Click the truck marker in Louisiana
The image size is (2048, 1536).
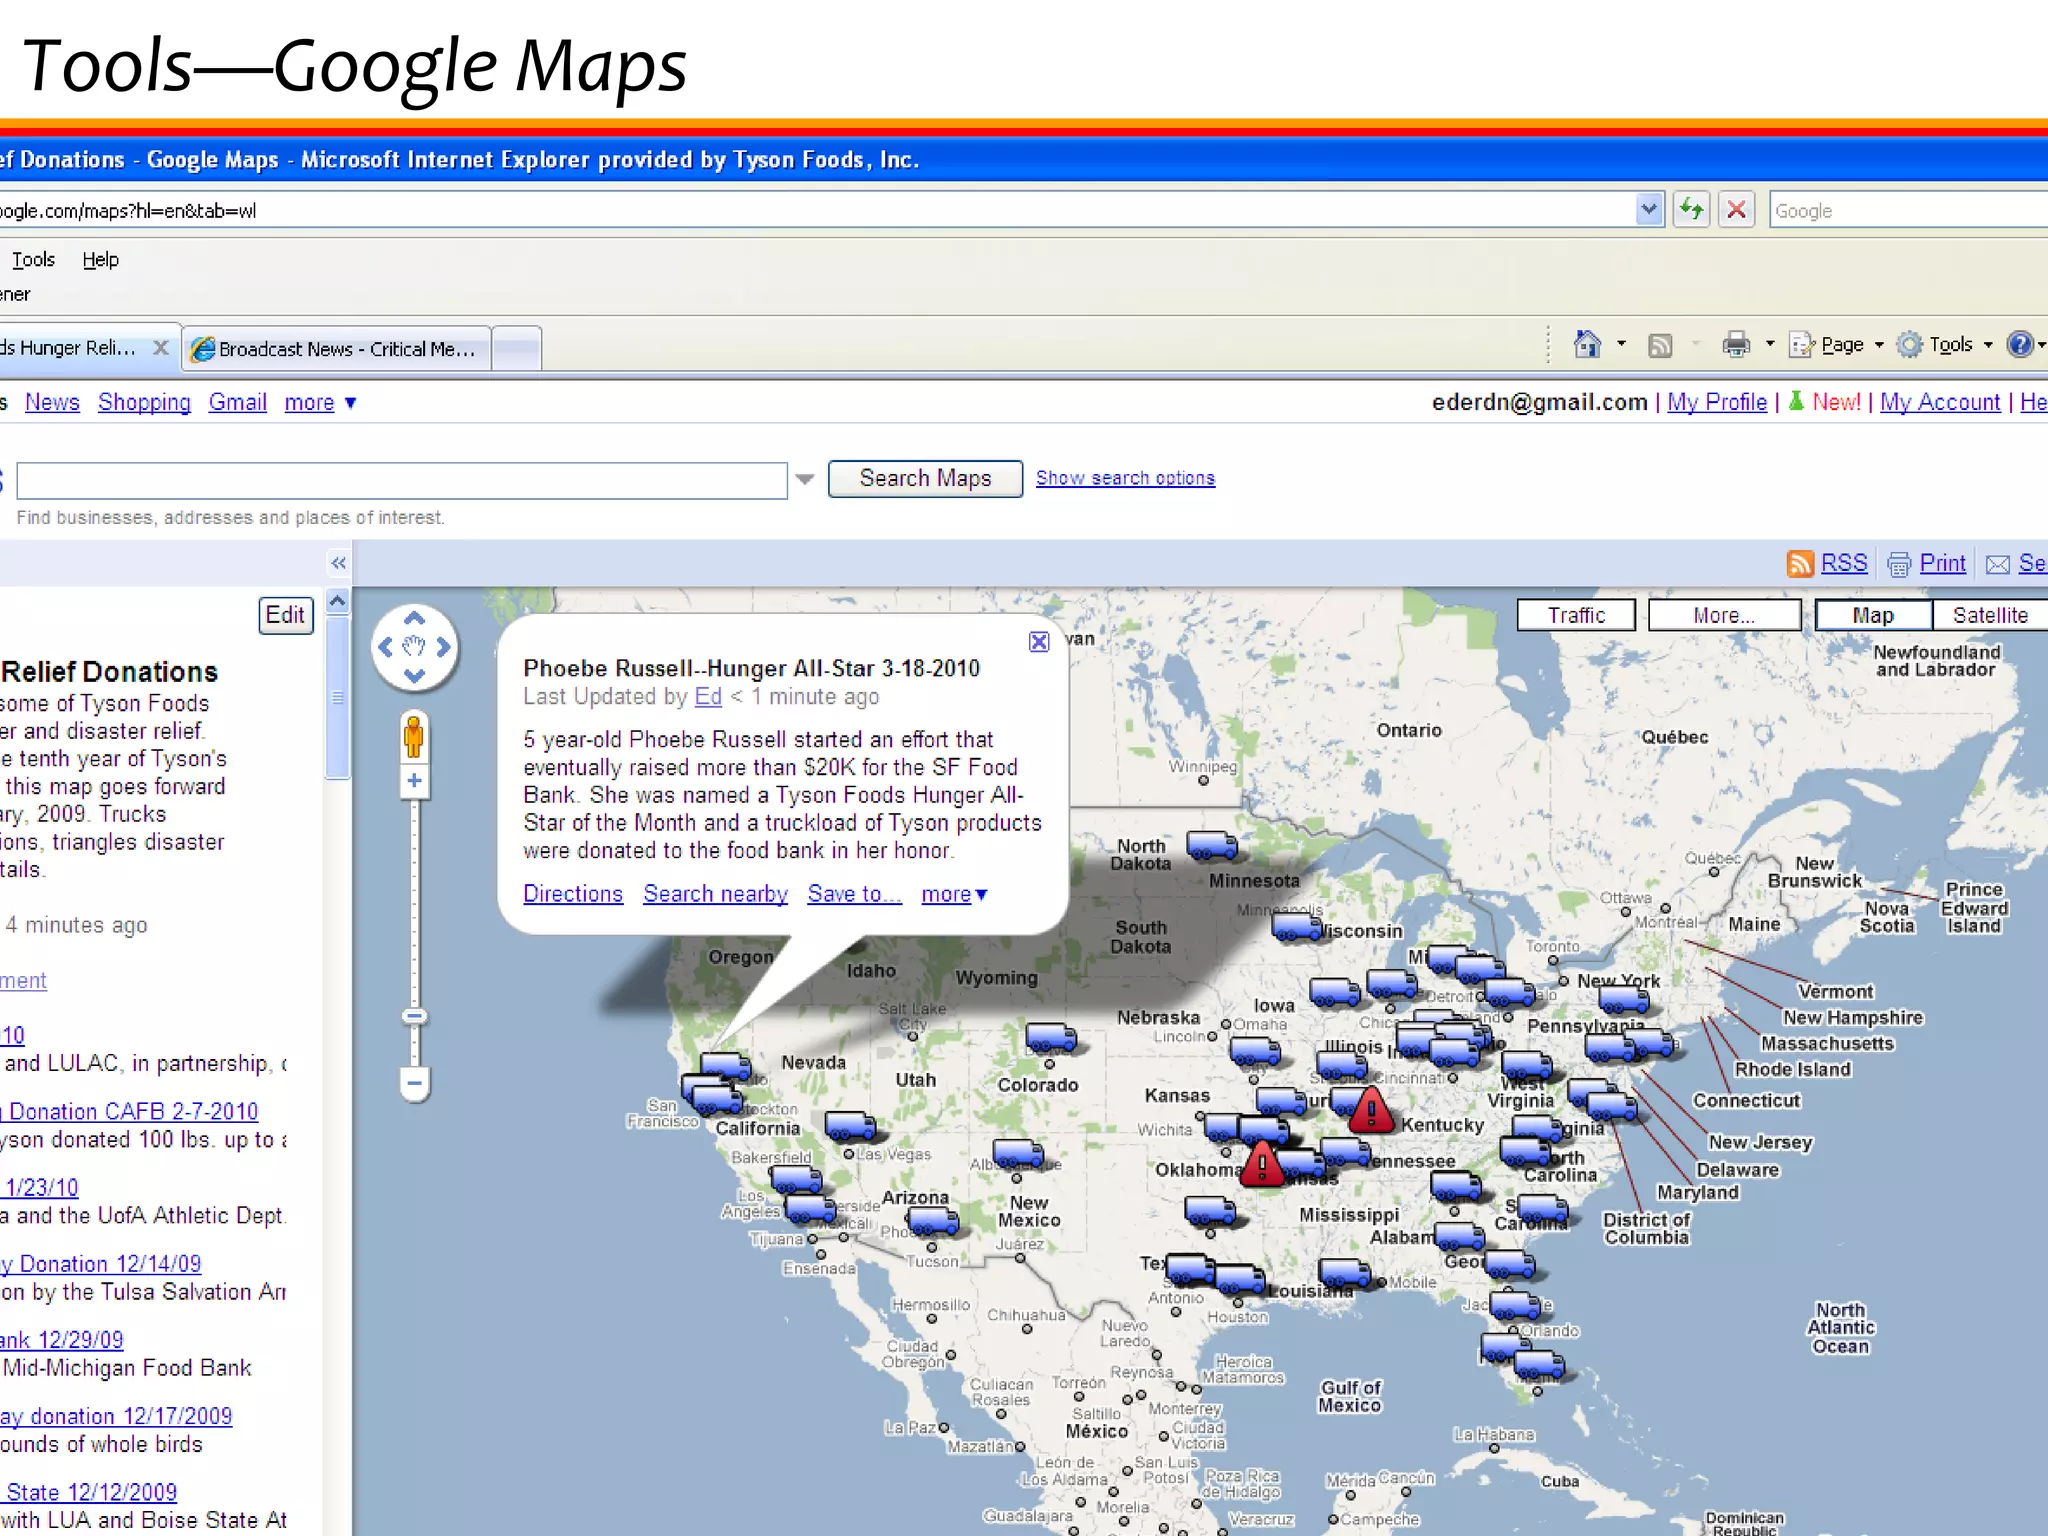(x=1344, y=1273)
